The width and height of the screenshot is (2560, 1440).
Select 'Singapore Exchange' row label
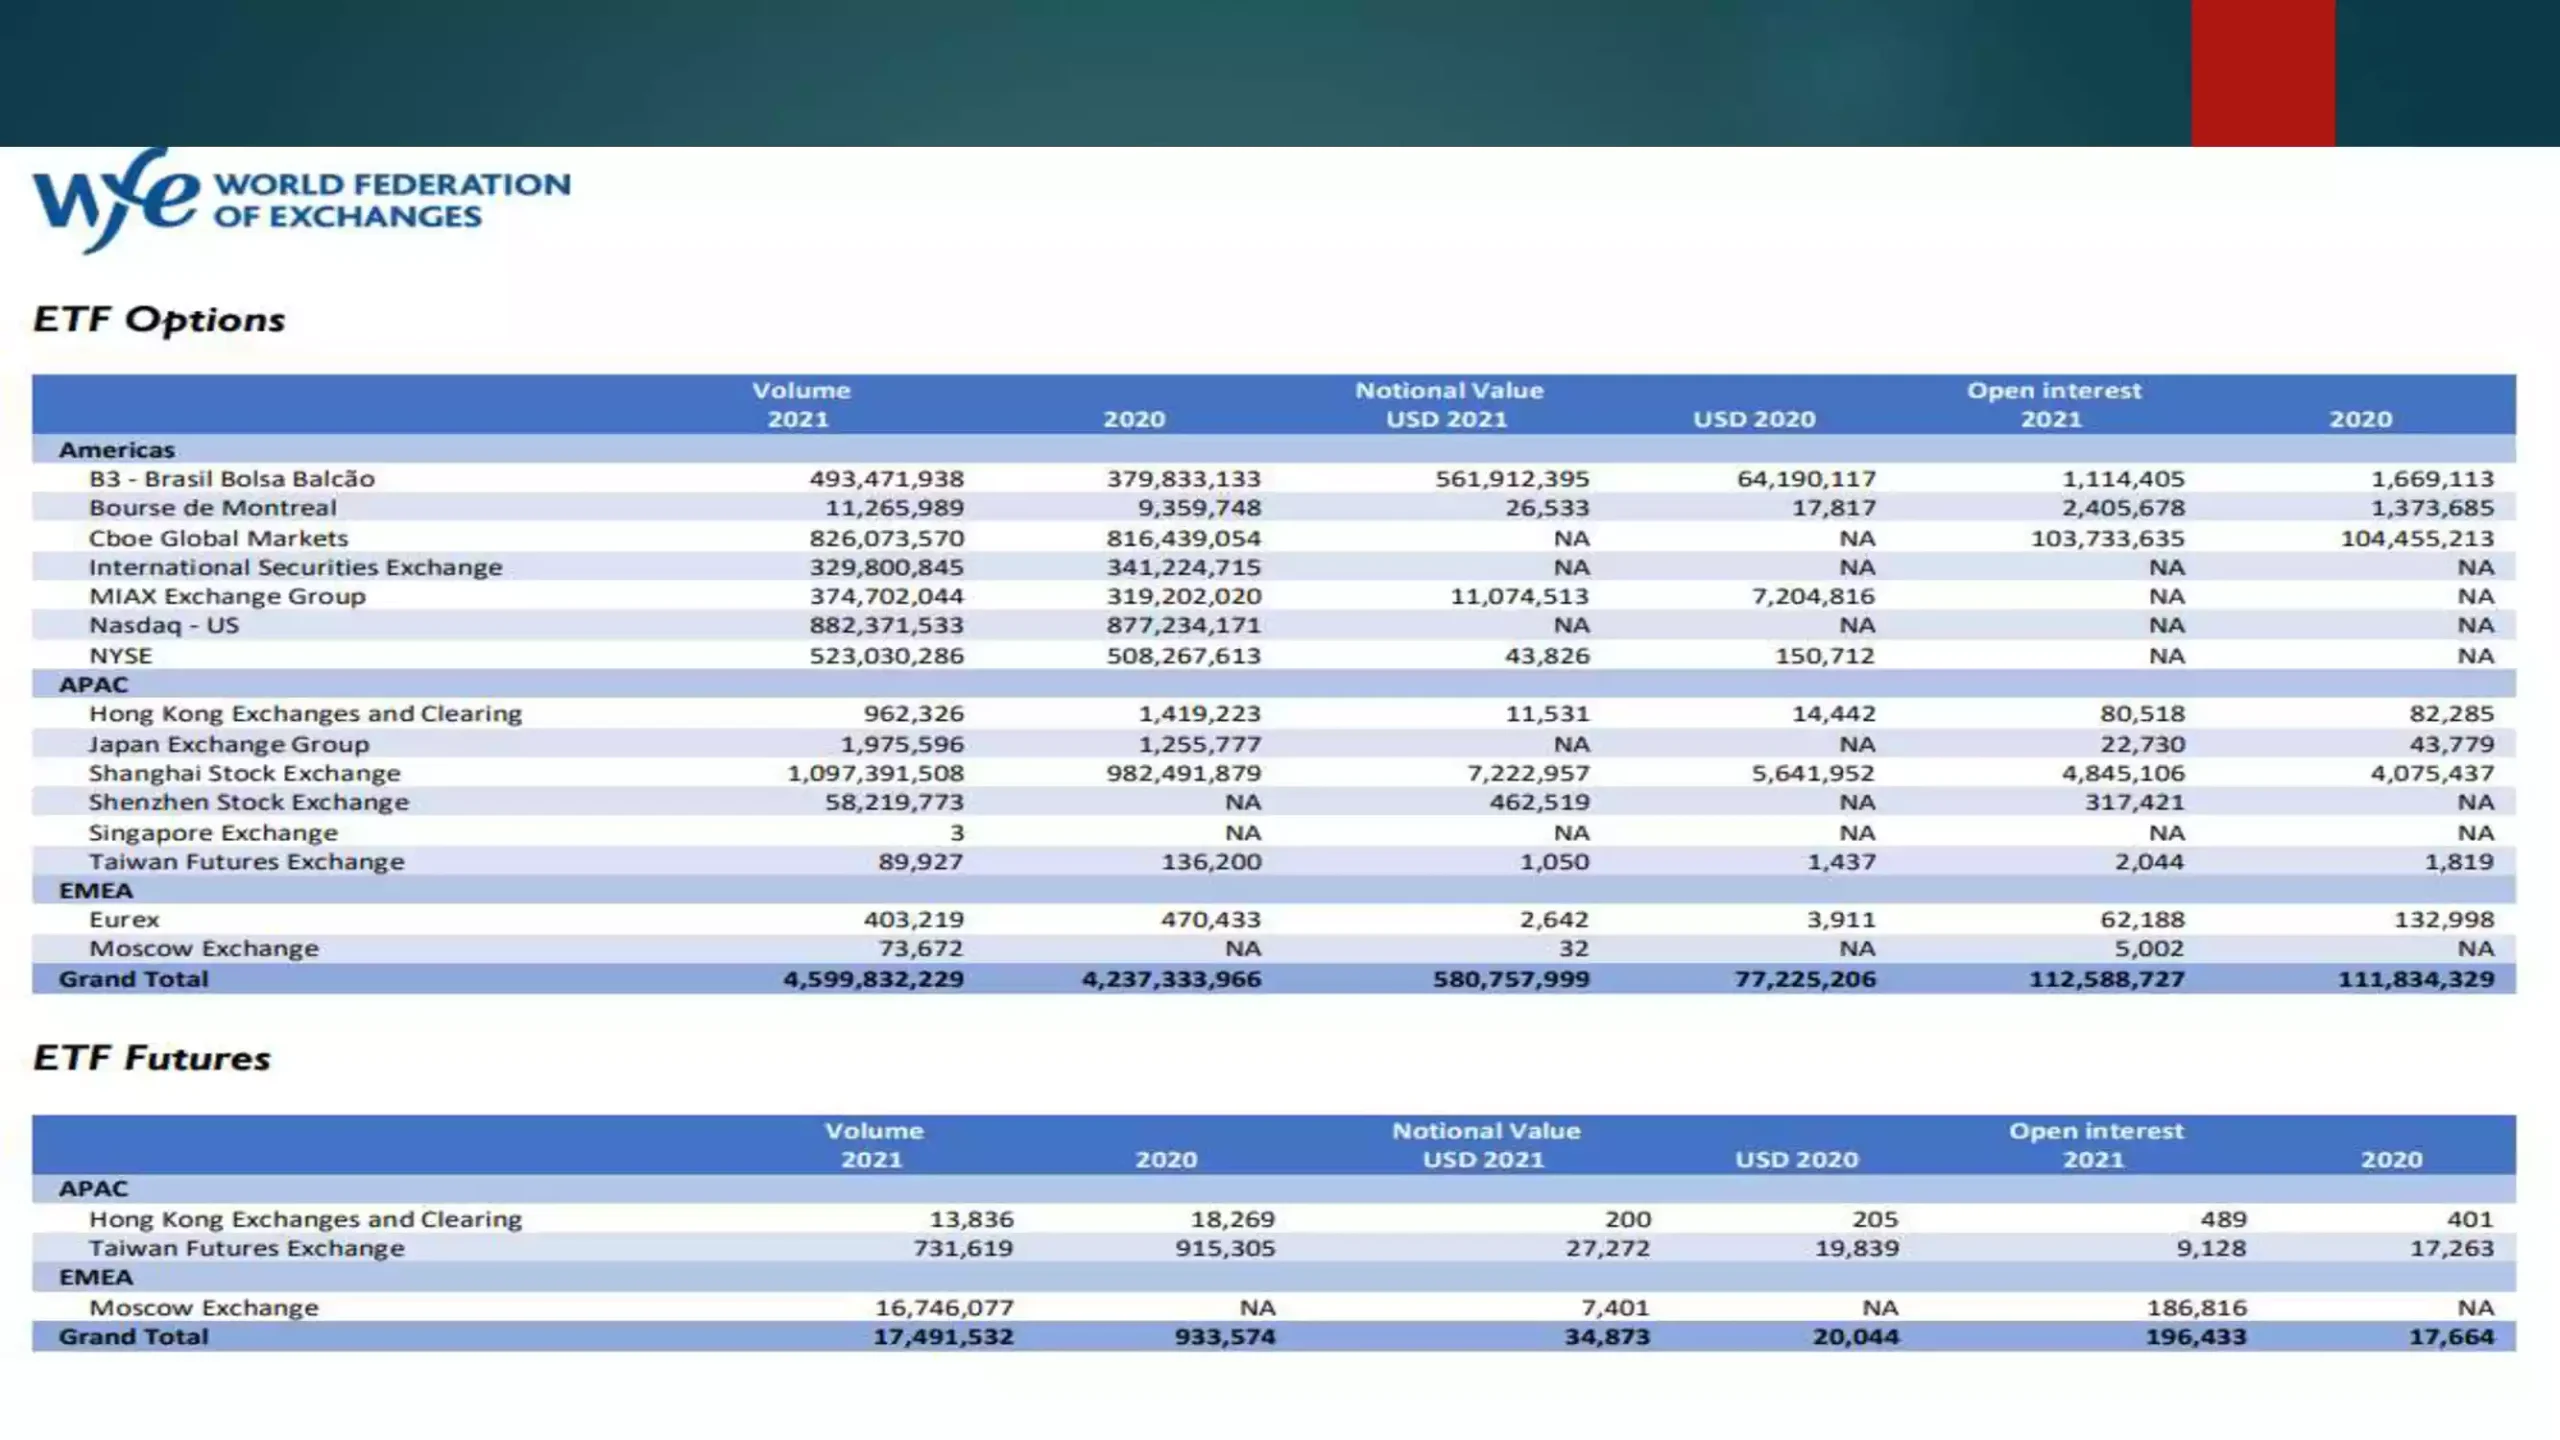pyautogui.click(x=213, y=833)
